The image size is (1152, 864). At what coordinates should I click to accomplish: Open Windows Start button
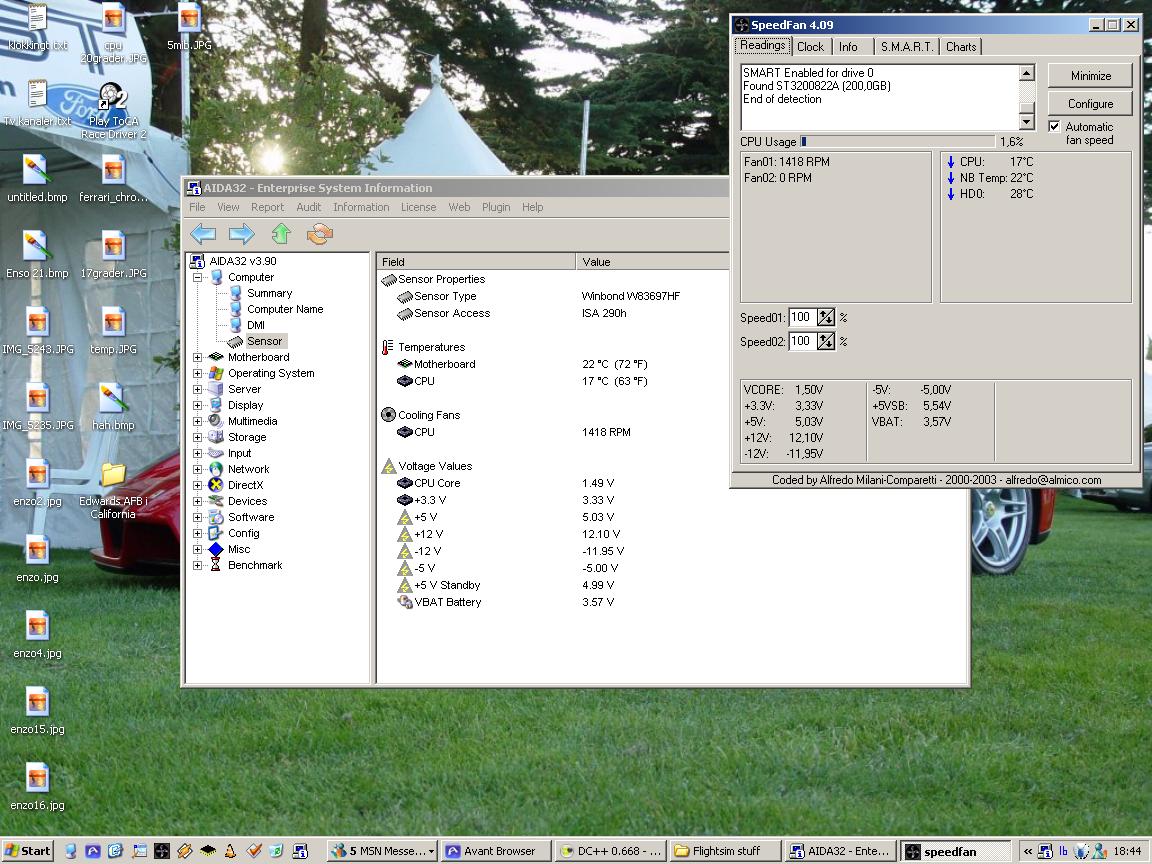coord(28,851)
